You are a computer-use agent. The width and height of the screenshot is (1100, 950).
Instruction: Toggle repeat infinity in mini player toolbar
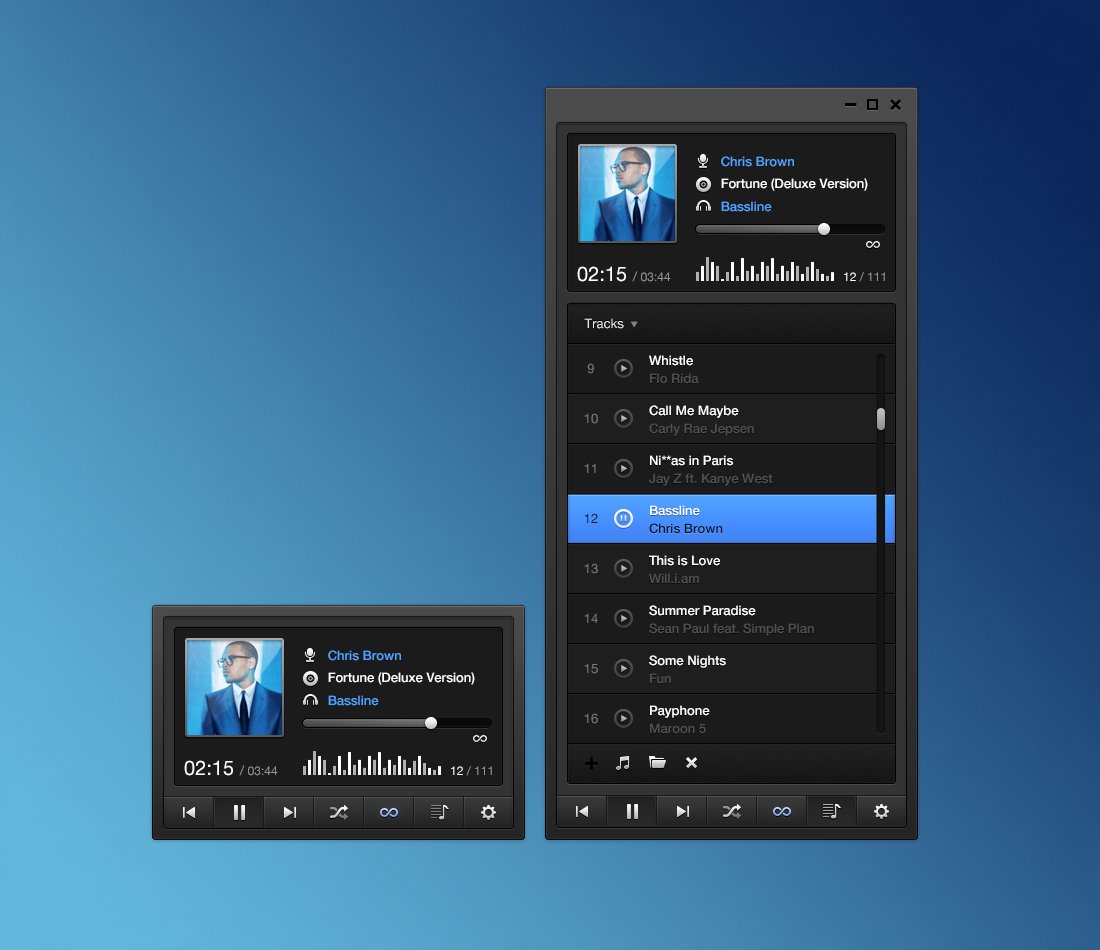coord(389,812)
